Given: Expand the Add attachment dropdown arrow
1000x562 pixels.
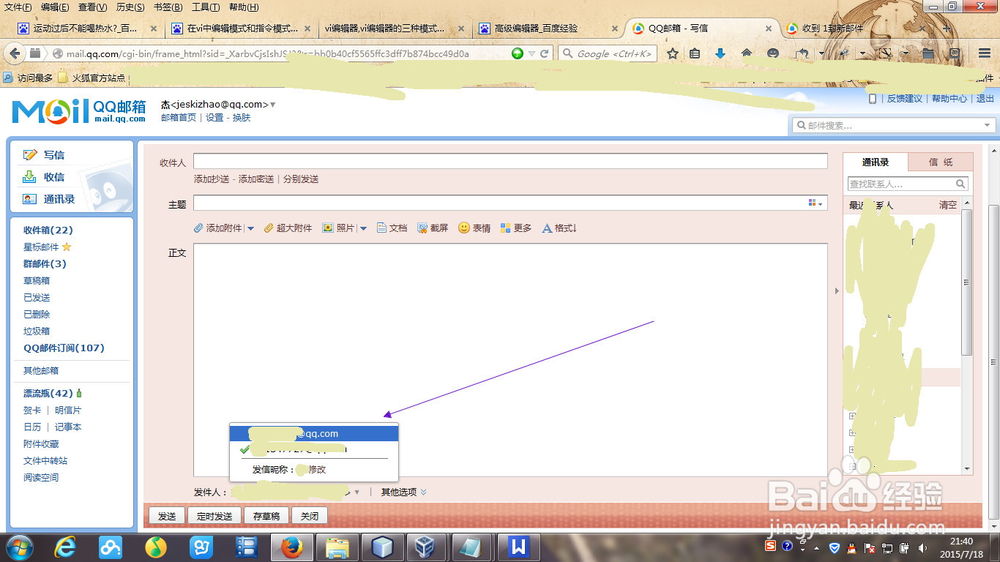Looking at the screenshot, I should click(x=251, y=228).
